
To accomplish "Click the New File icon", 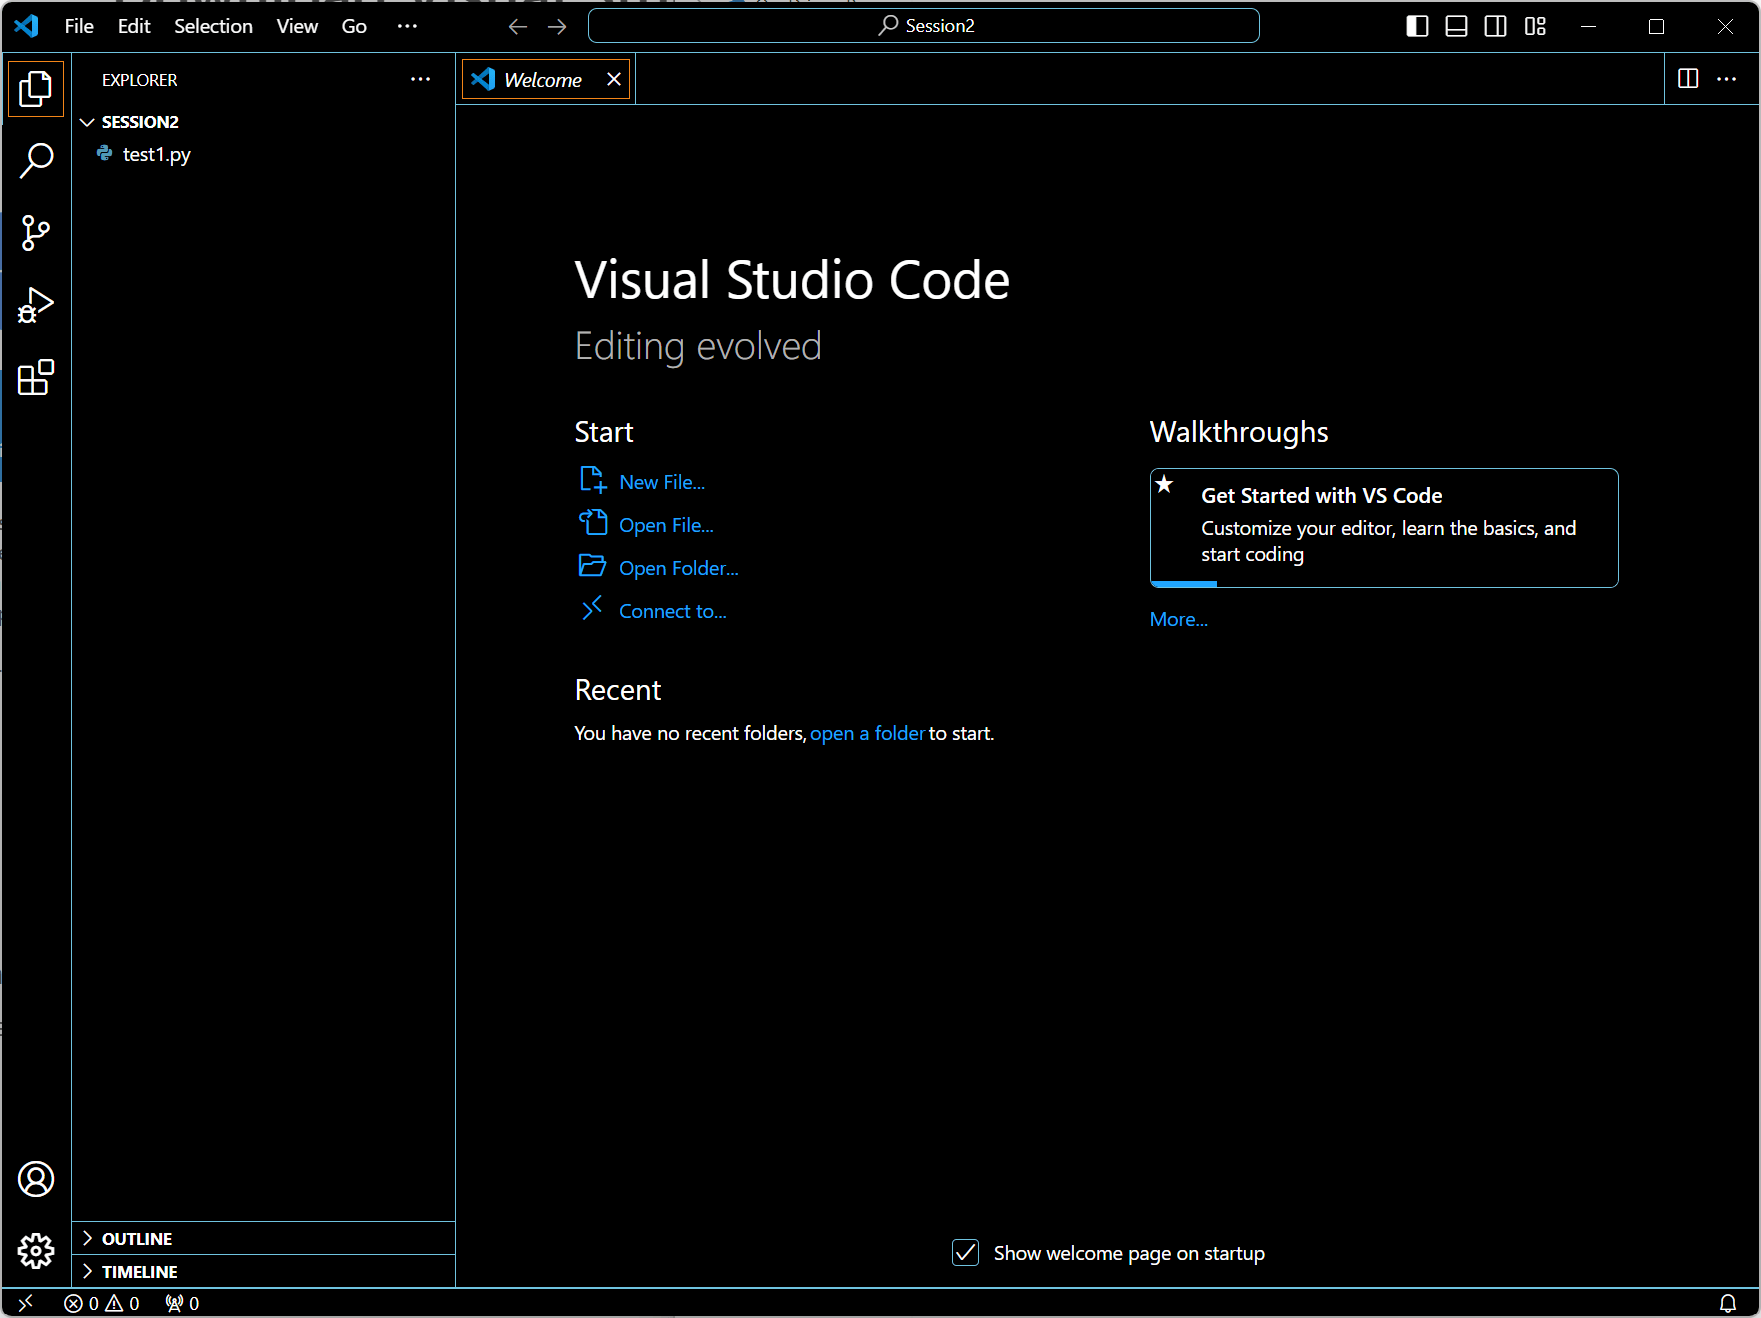I will pyautogui.click(x=593, y=480).
